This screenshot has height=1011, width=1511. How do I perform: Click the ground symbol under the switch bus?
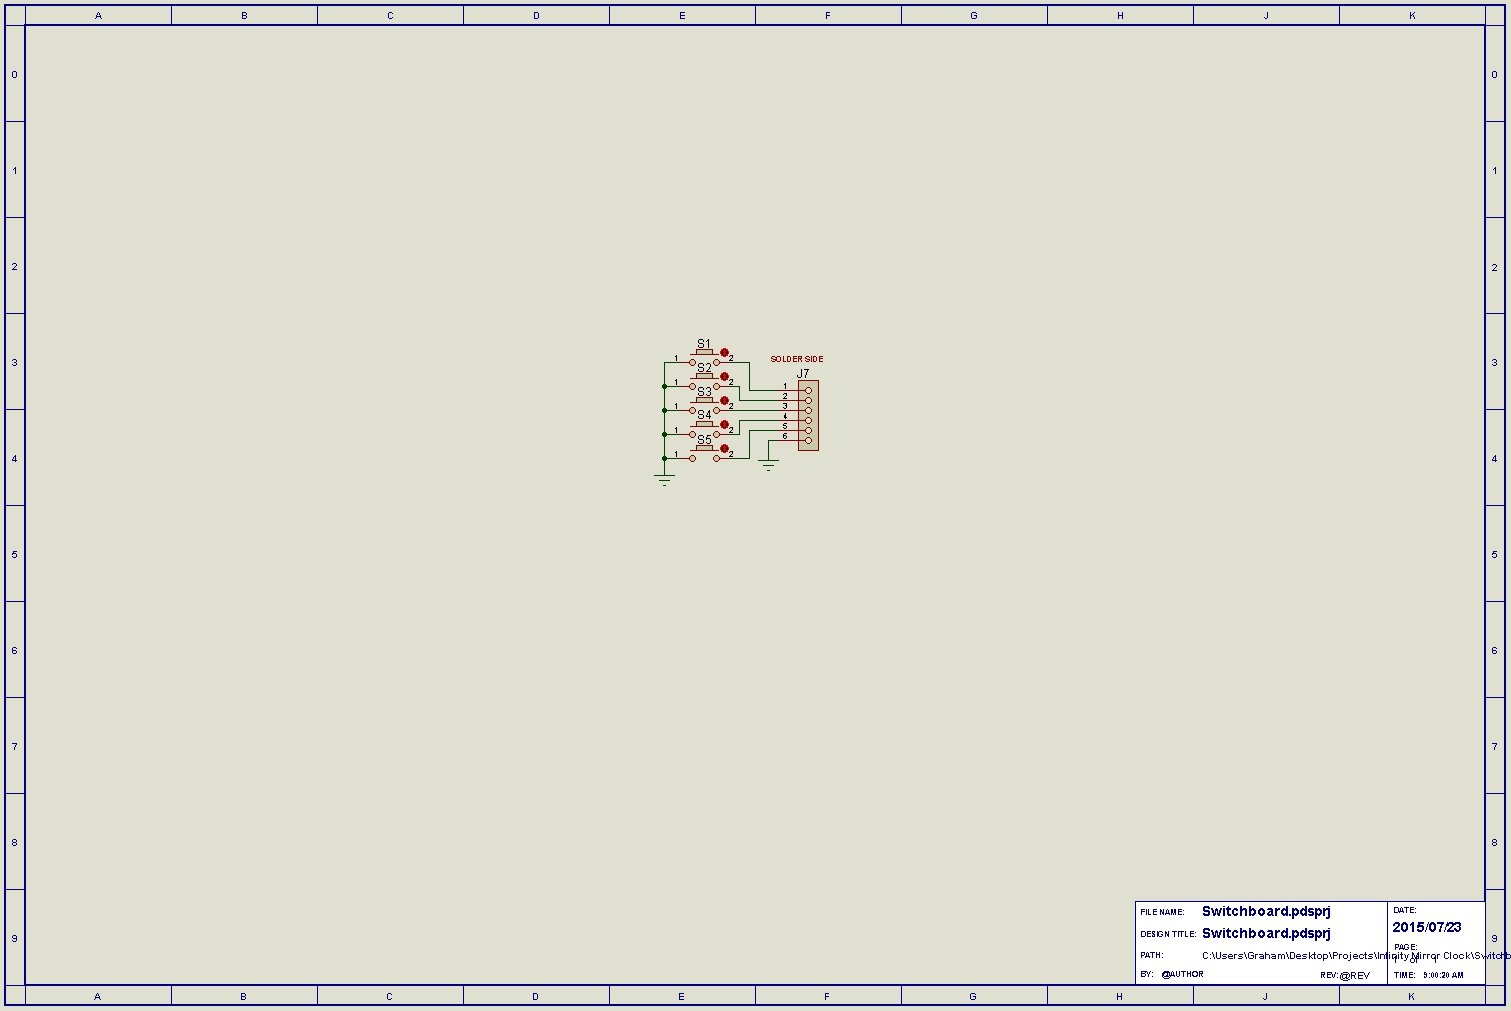click(664, 480)
